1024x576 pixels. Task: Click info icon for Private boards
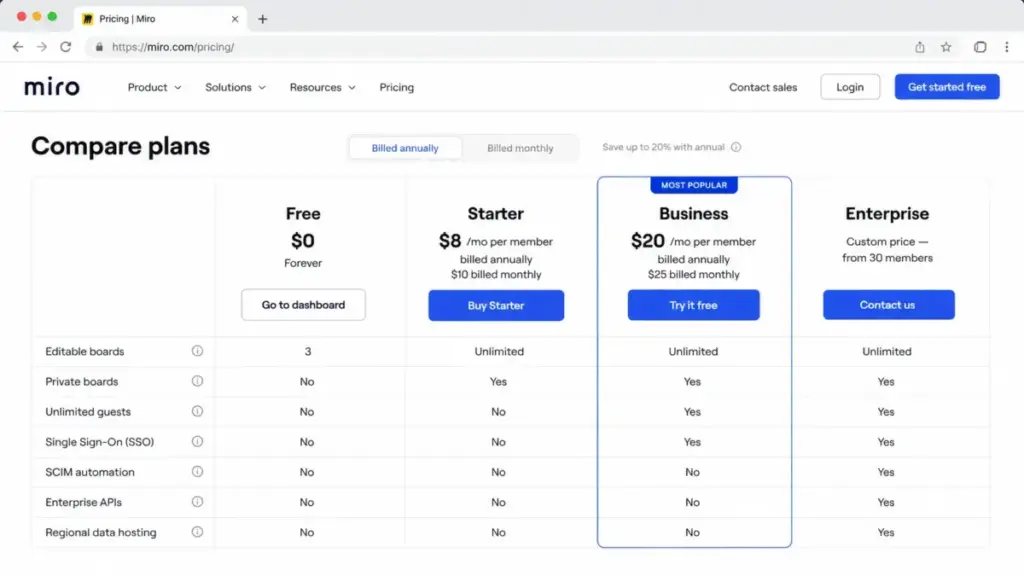click(197, 381)
